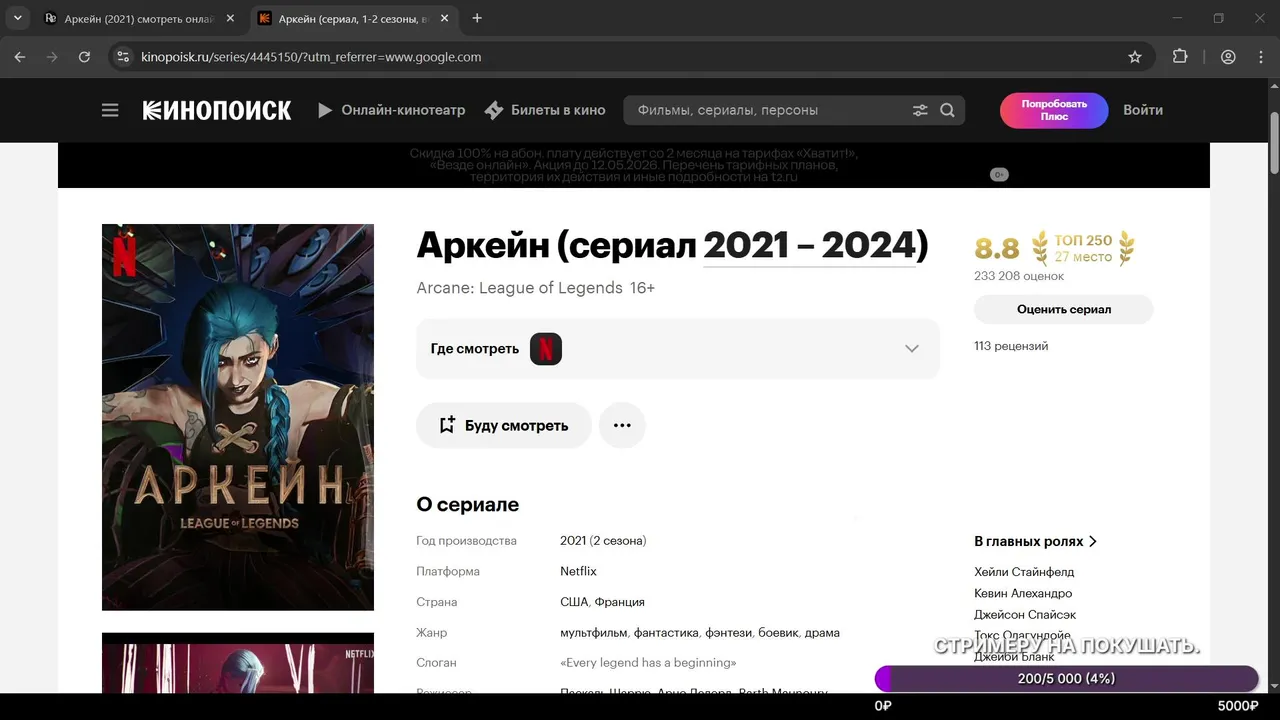Open the three-dots more options button
Screen dimensions: 1280x720
point(622,425)
